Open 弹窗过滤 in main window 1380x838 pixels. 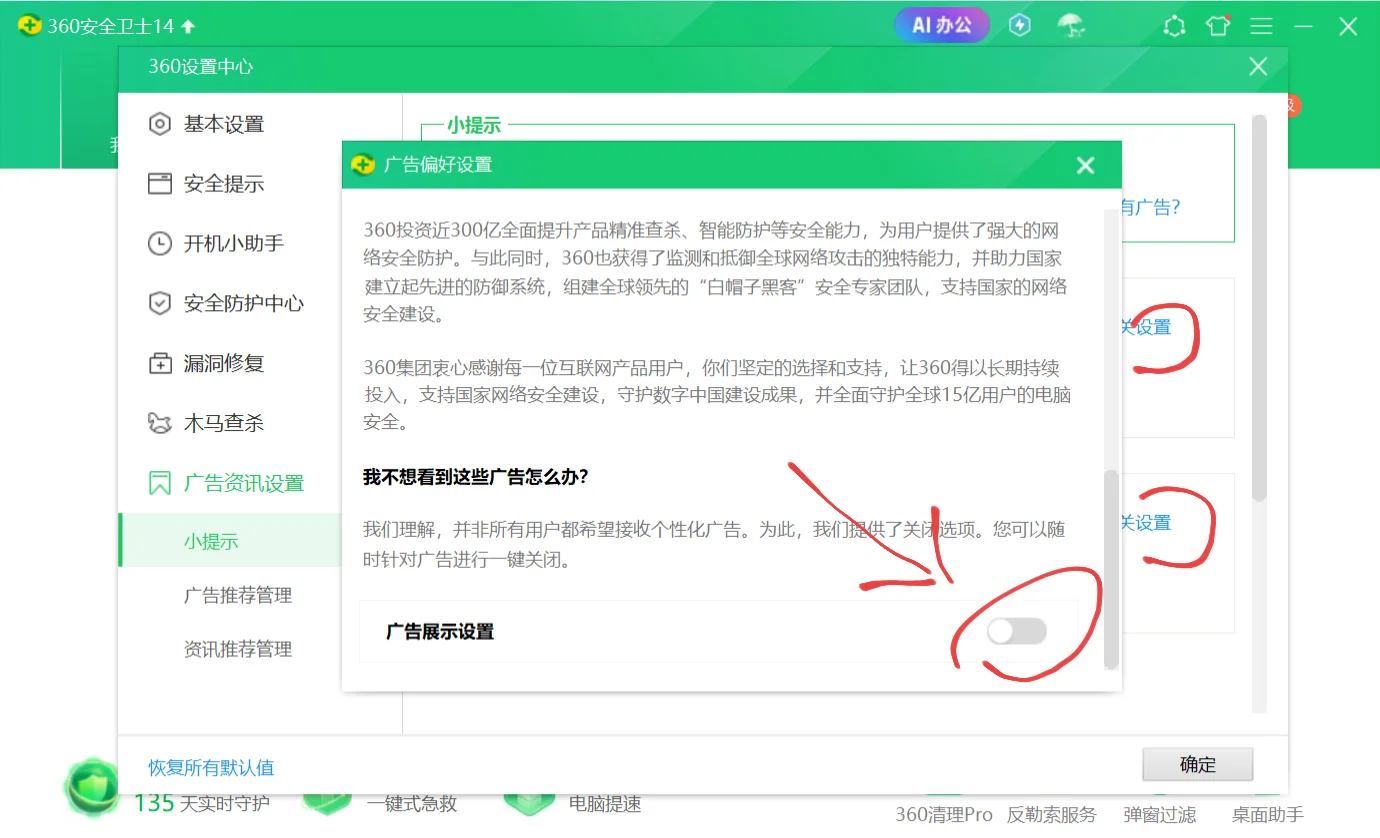click(x=1159, y=815)
